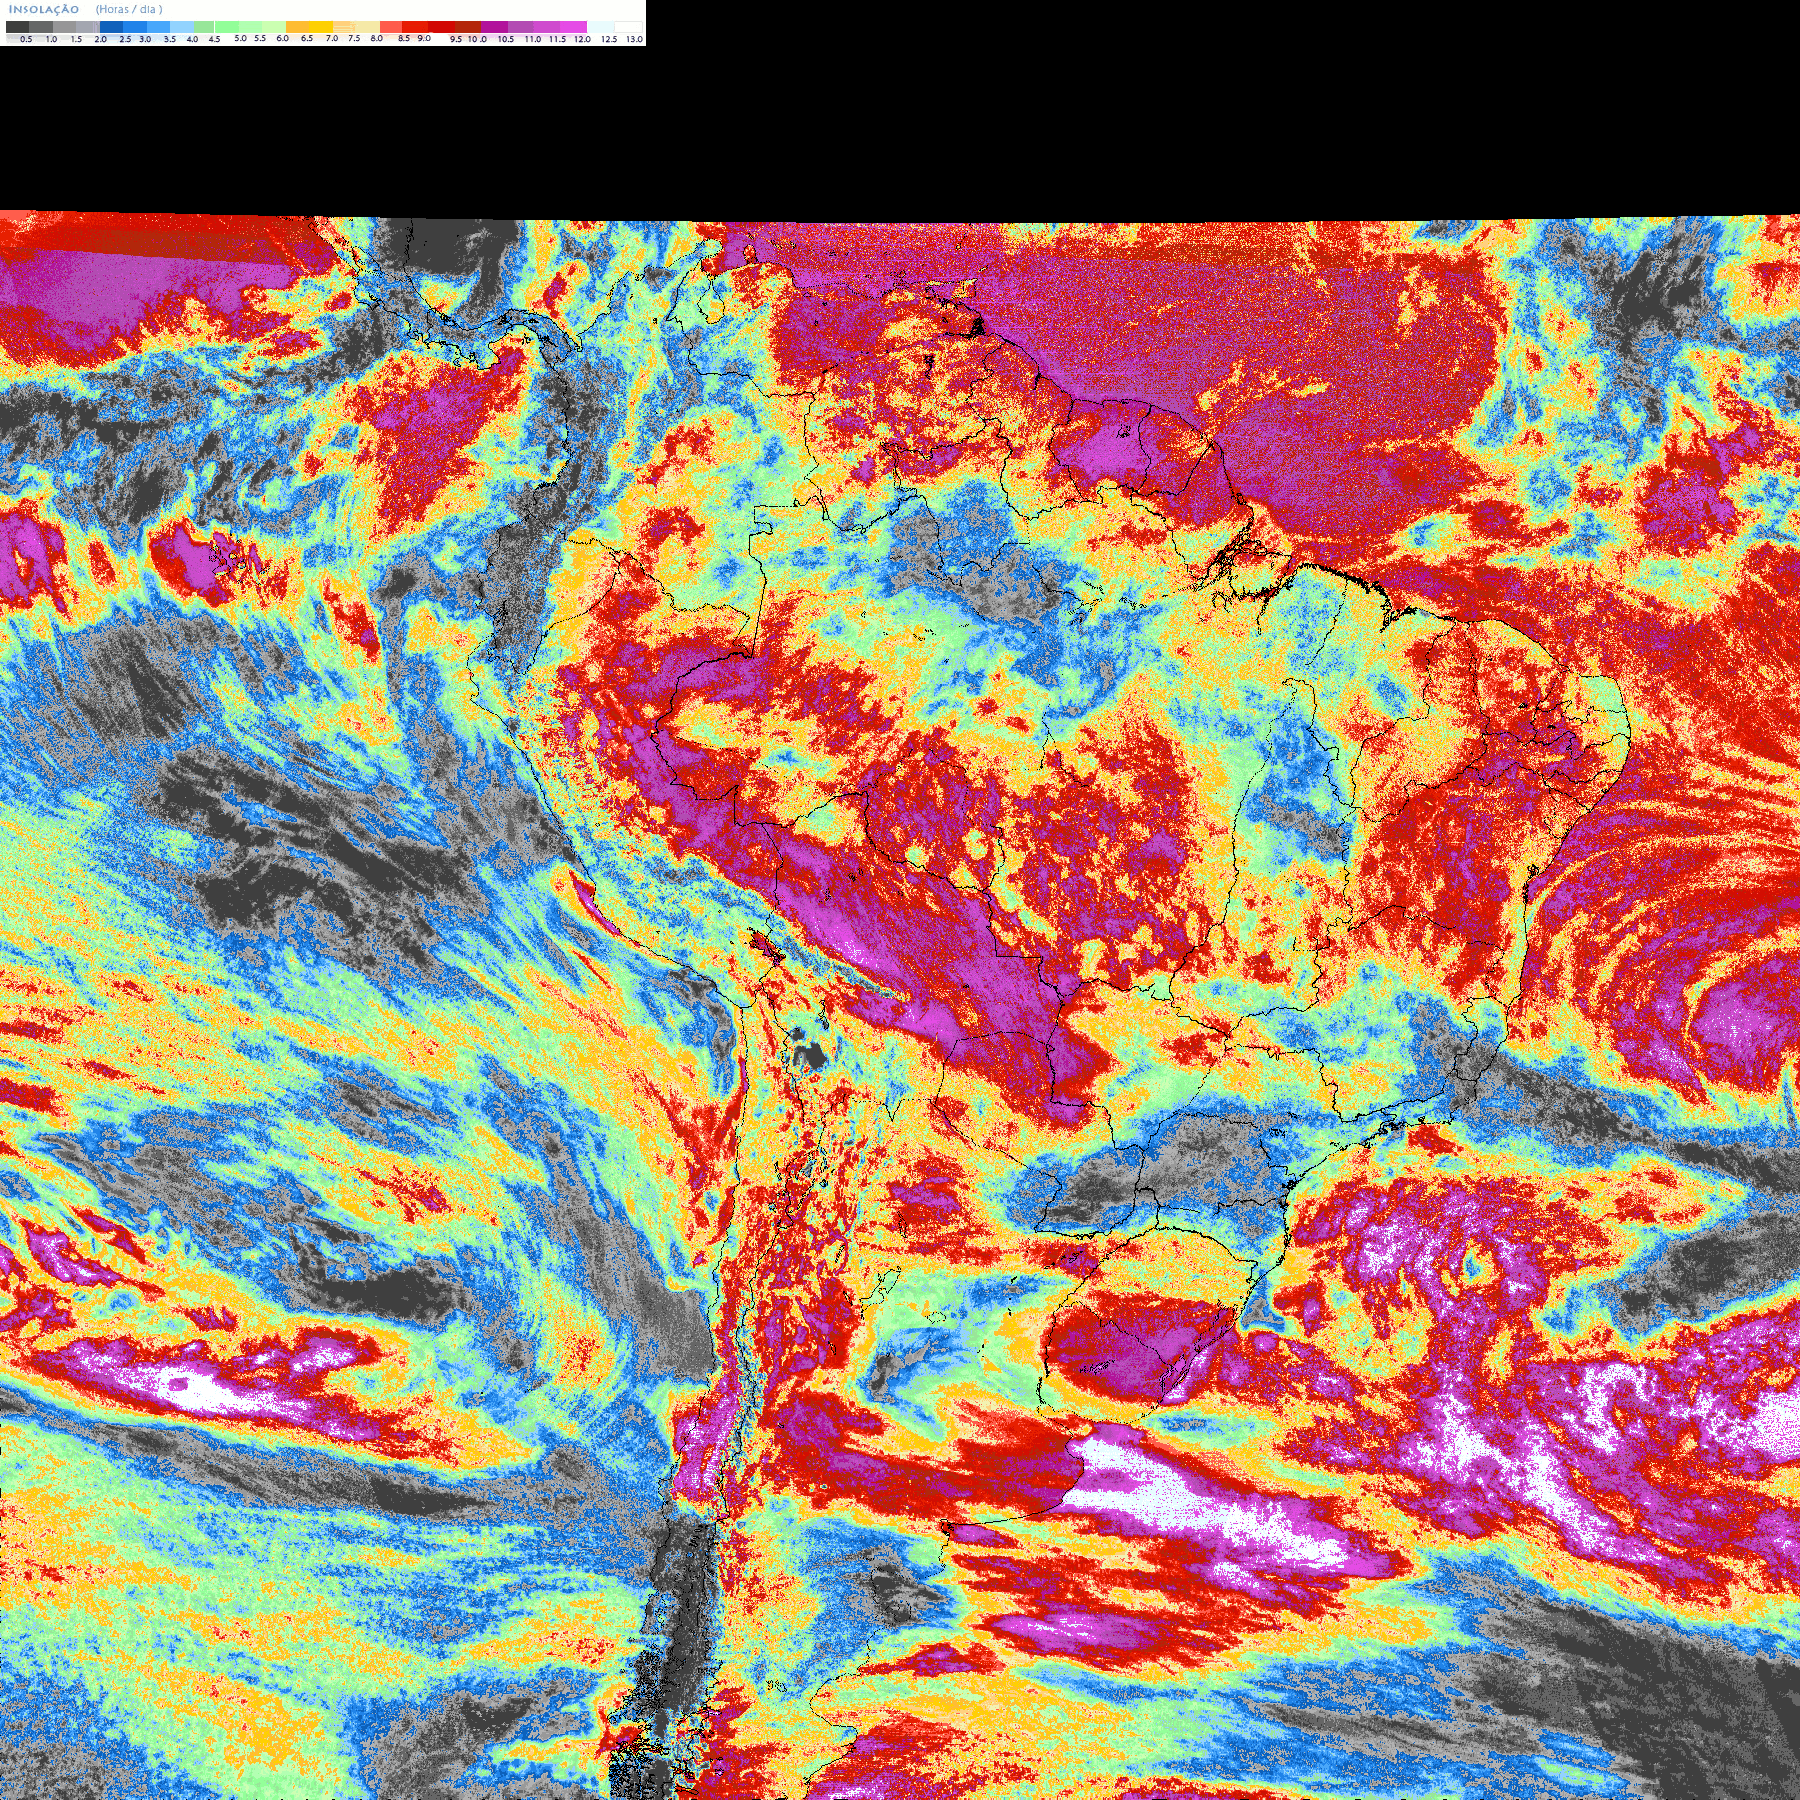Click the 10.5 legend value label
This screenshot has height=1800, width=1800.
click(x=506, y=39)
